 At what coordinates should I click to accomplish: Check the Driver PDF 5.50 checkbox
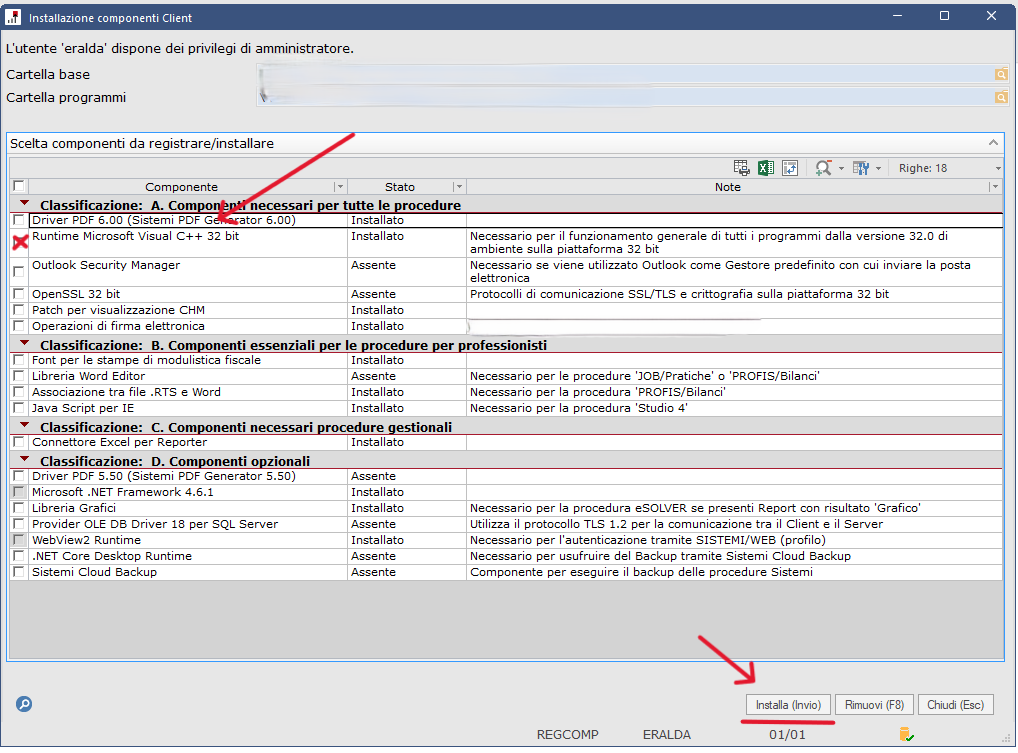click(x=19, y=476)
